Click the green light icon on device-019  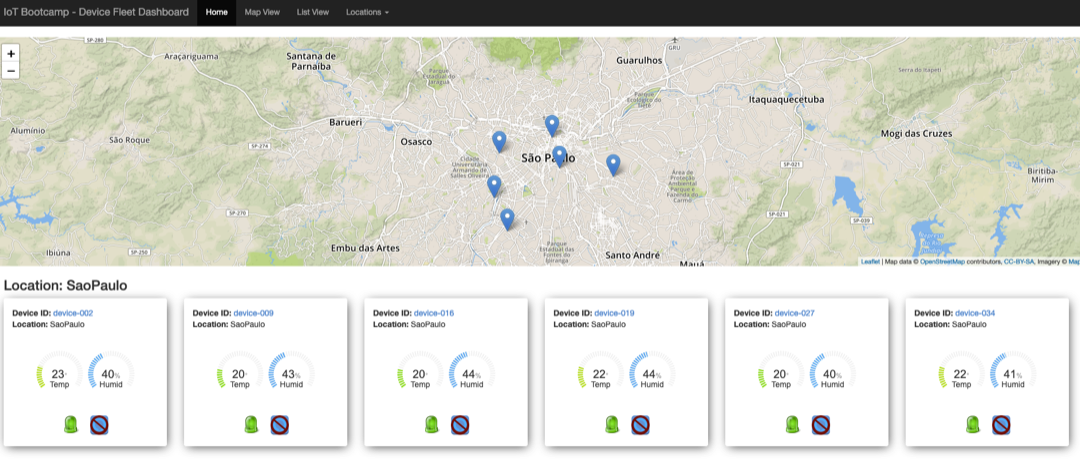(613, 425)
